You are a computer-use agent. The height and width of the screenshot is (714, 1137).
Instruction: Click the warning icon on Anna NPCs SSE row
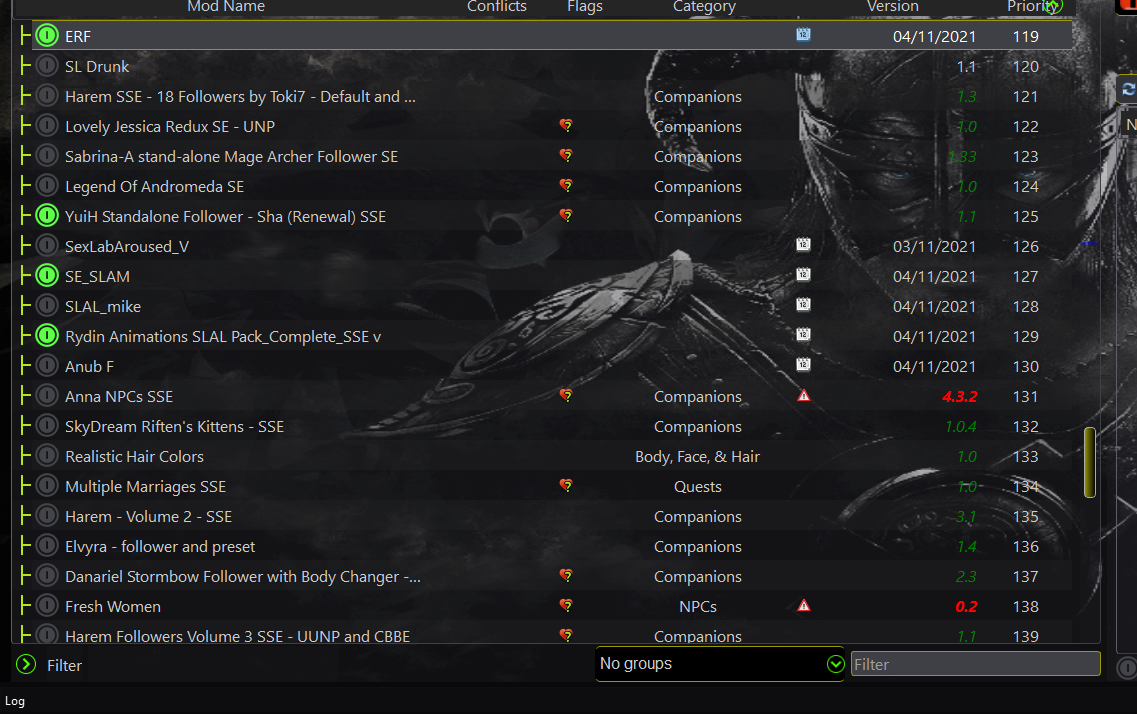coord(803,396)
